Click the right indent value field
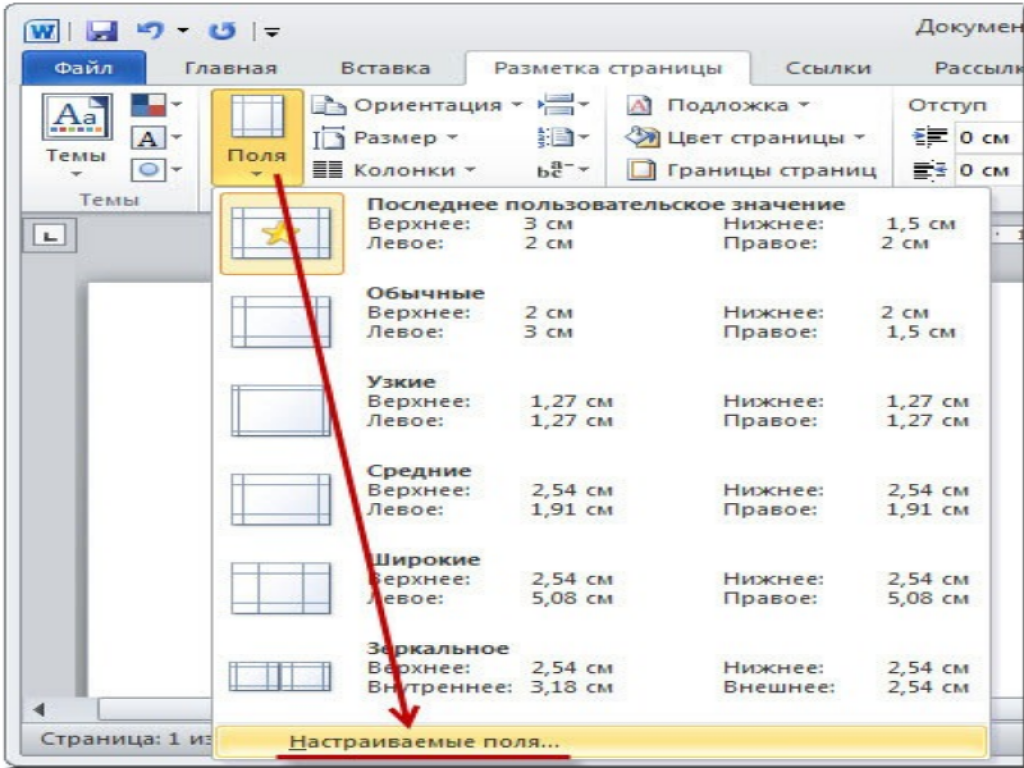 (989, 170)
